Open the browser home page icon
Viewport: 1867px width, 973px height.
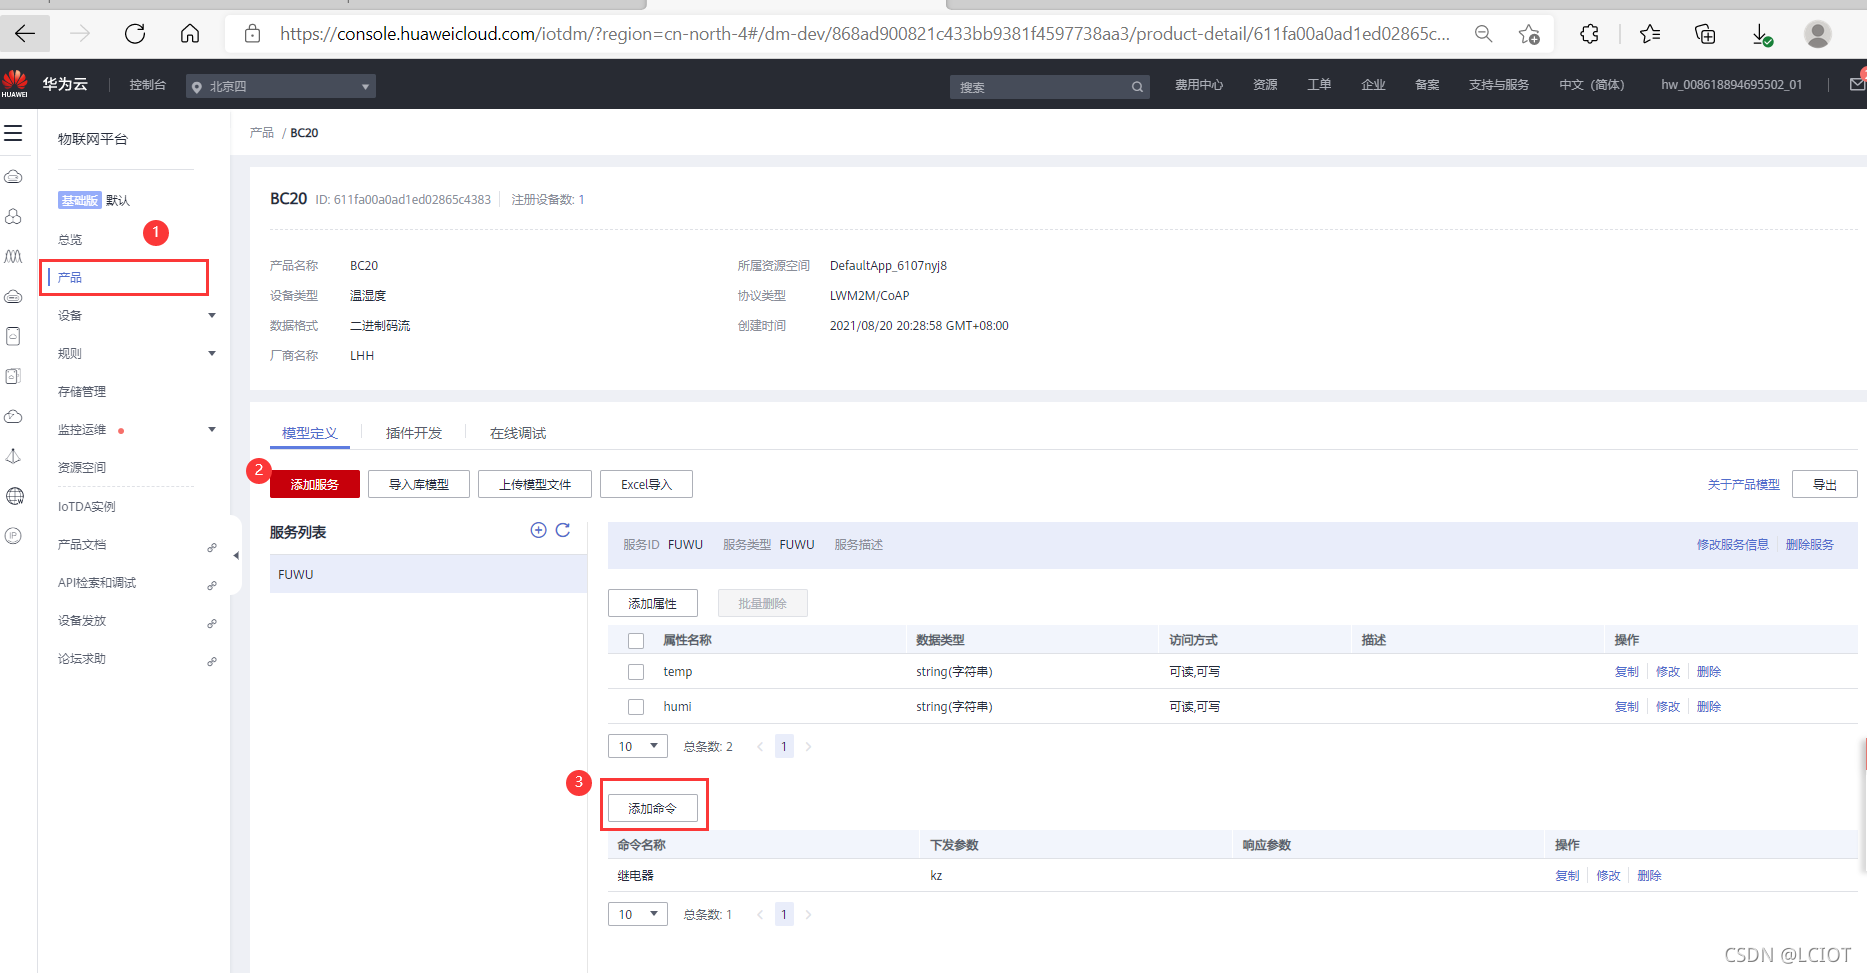tap(190, 34)
